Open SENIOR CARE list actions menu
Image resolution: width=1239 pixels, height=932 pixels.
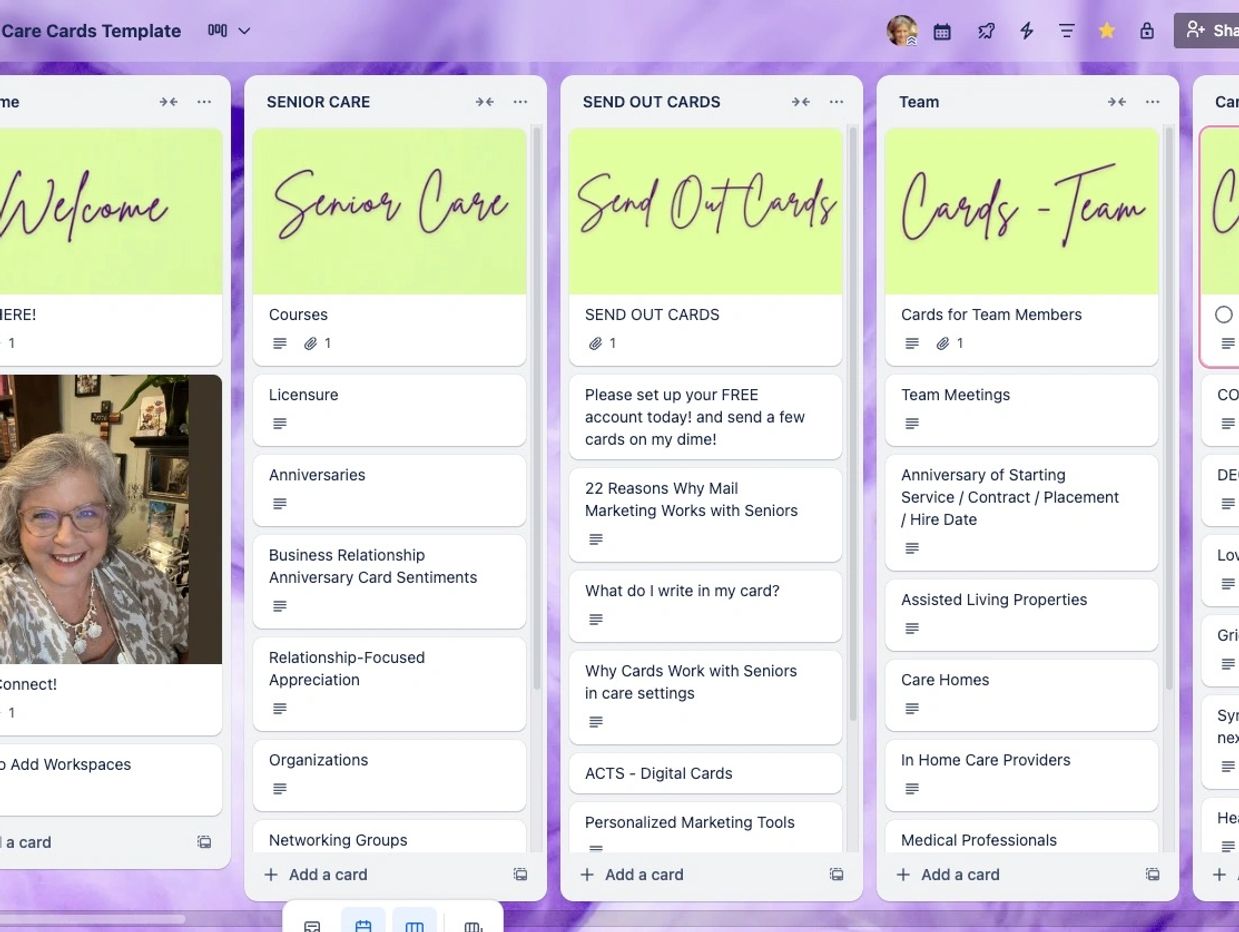point(520,102)
